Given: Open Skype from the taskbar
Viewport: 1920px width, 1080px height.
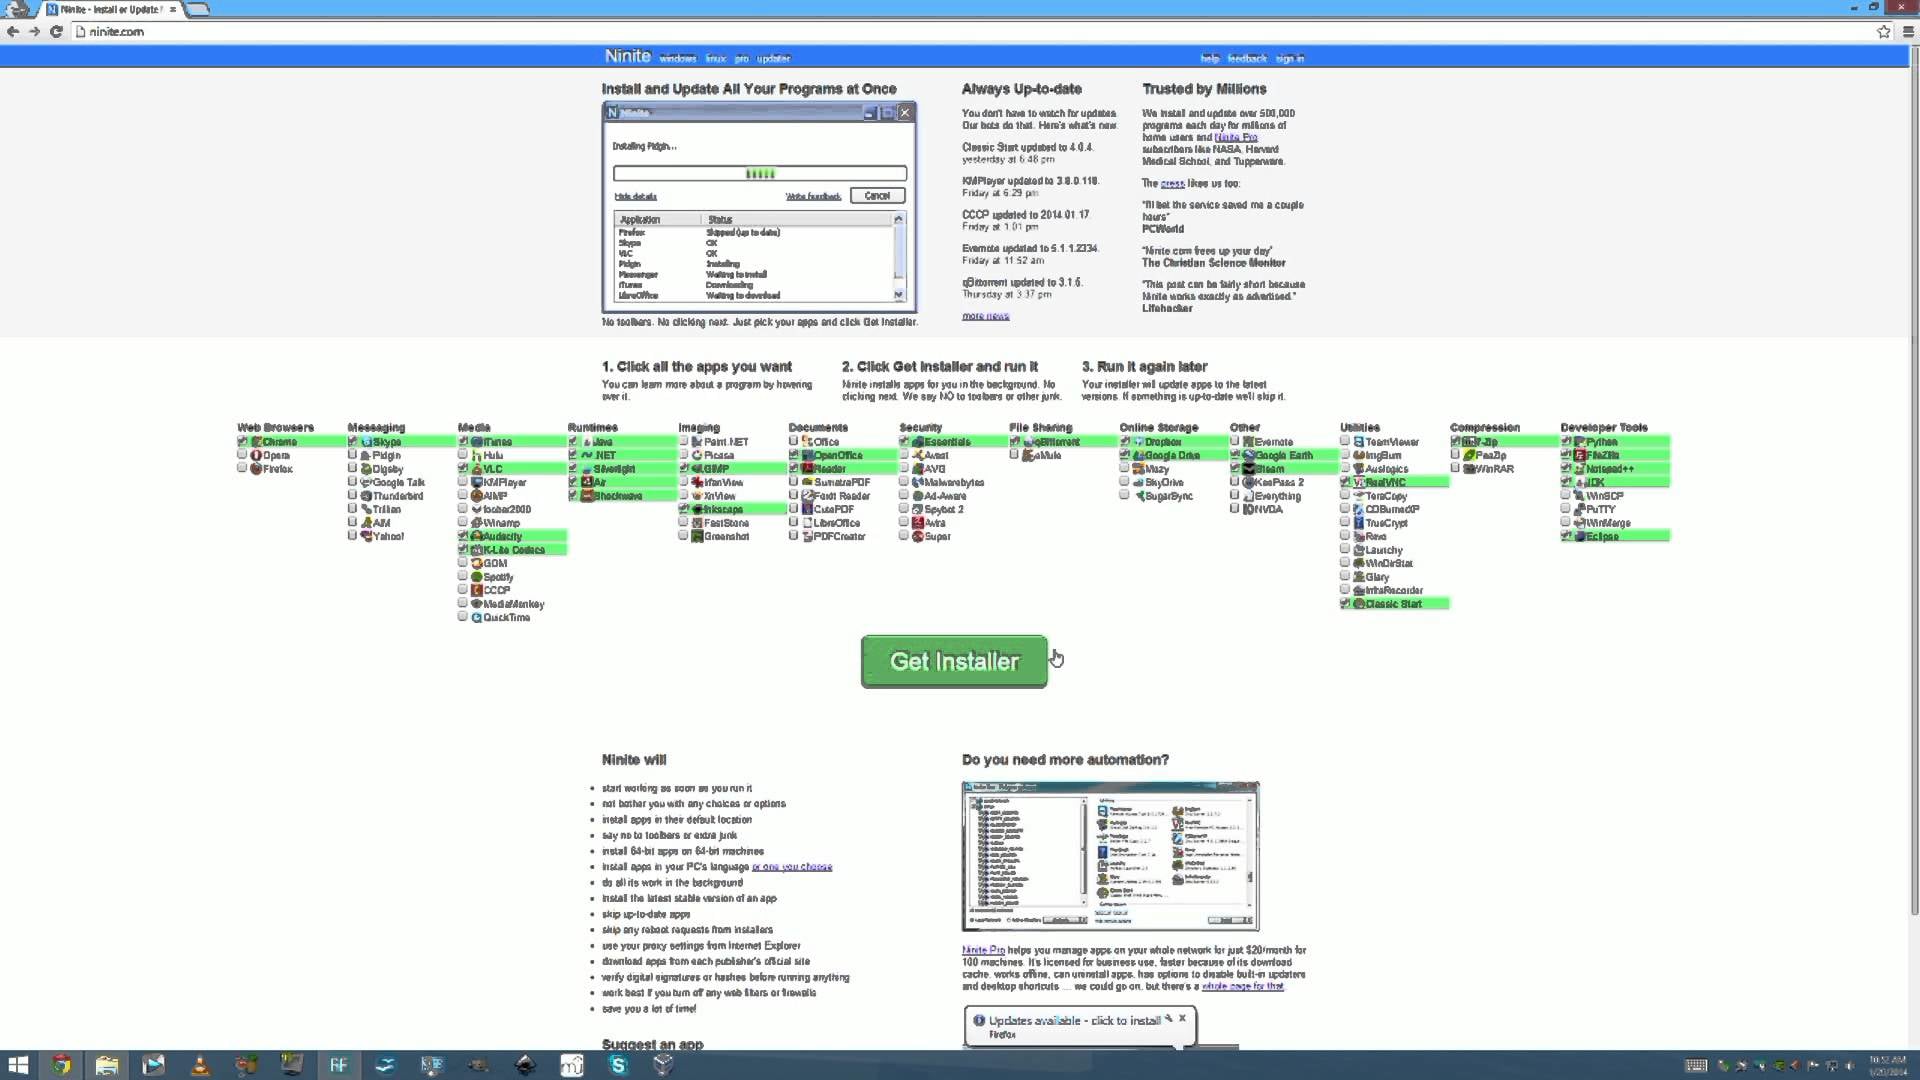Looking at the screenshot, I should [x=618, y=1065].
